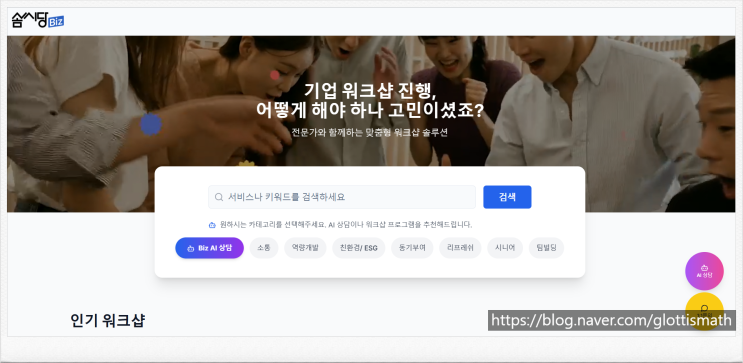Focus the 서비스나 키워드를 검색하세요 search field
Viewport: 743px width, 363px height.
point(342,197)
